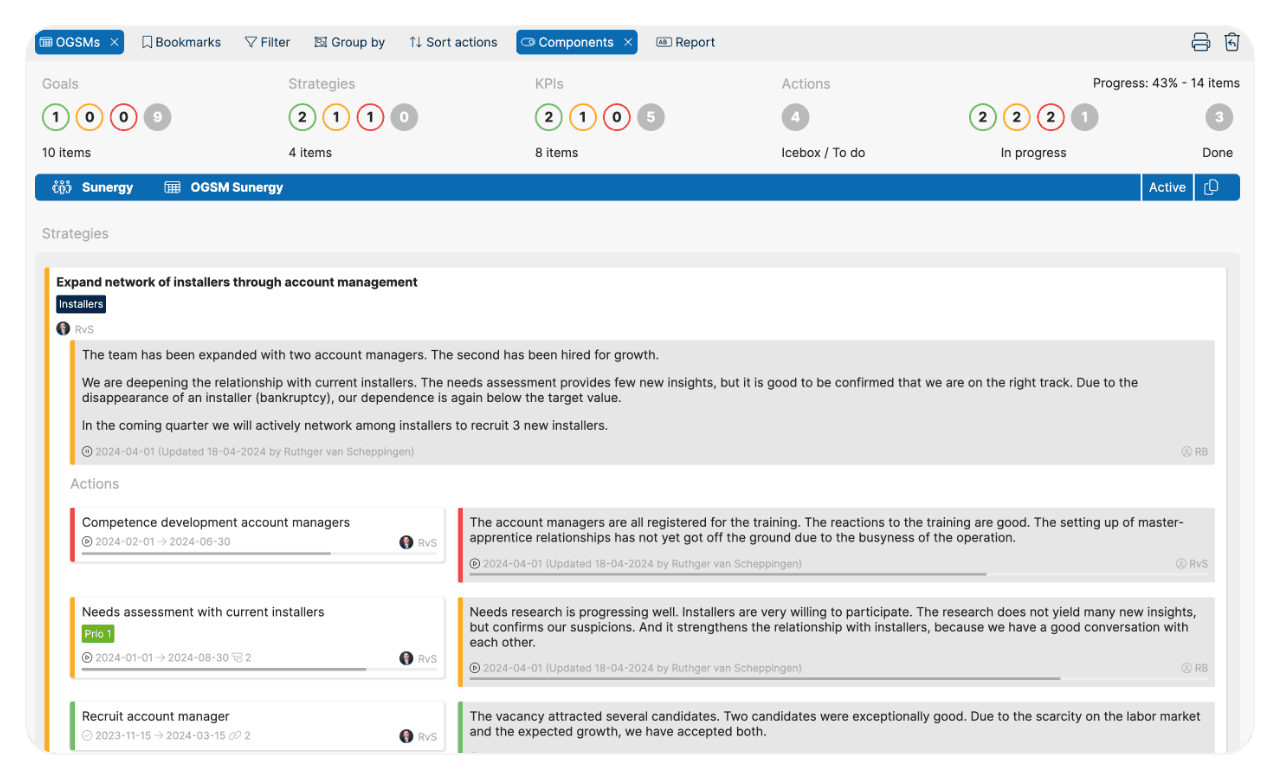Click the trash reset icon in the toolbar
1280x780 pixels.
1232,42
